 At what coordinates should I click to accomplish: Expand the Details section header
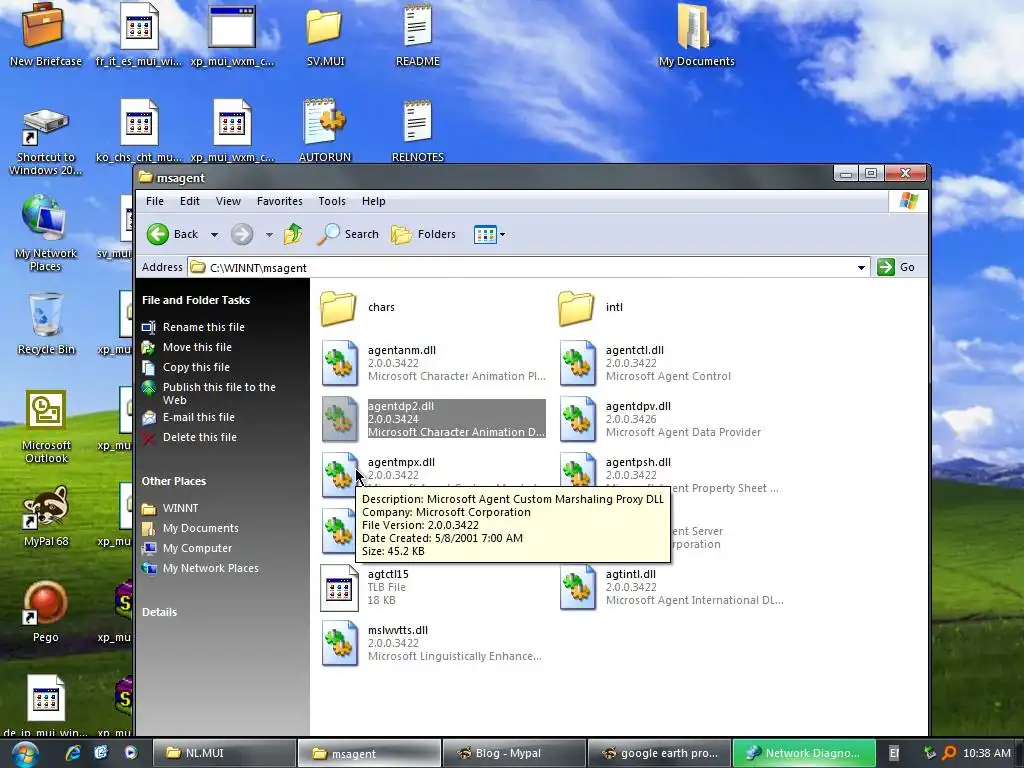tap(159, 612)
